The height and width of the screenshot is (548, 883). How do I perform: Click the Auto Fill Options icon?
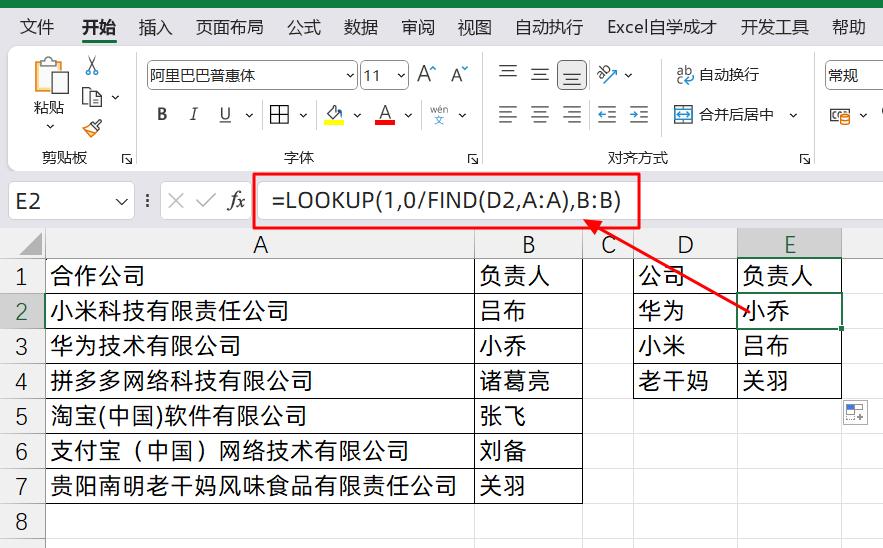coord(855,412)
